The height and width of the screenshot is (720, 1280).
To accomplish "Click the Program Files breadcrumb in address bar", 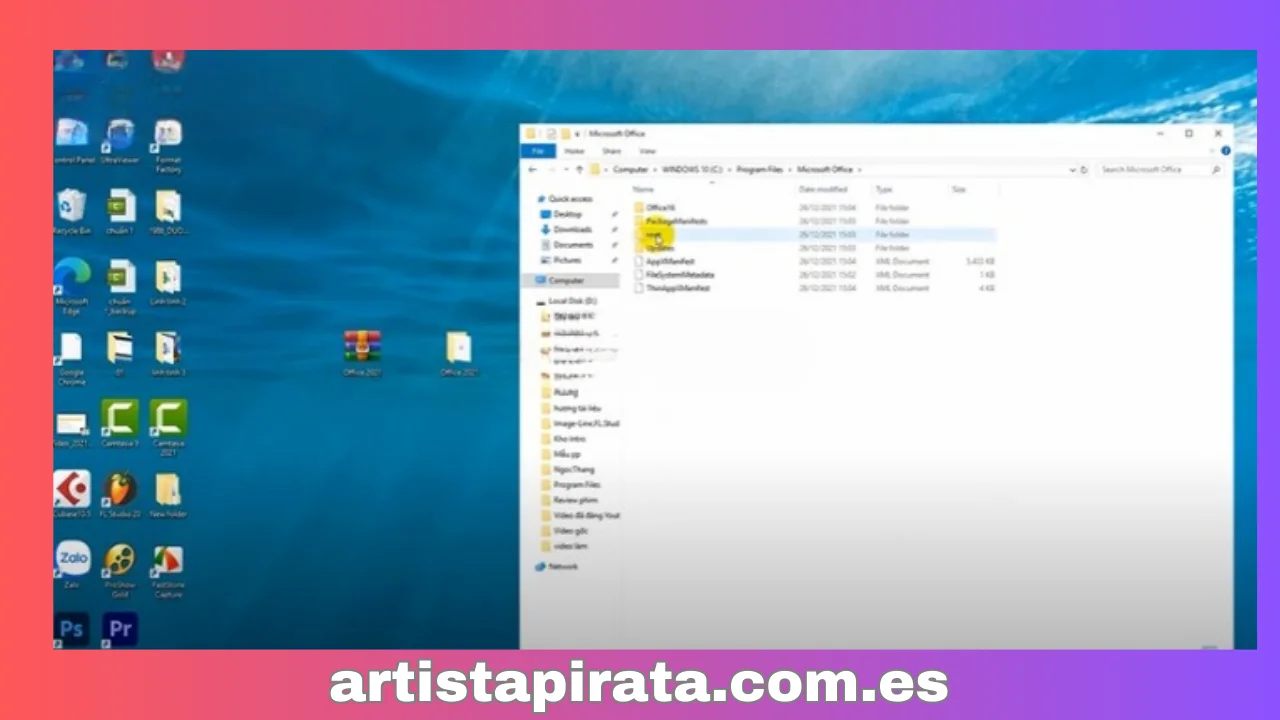I will 761,170.
